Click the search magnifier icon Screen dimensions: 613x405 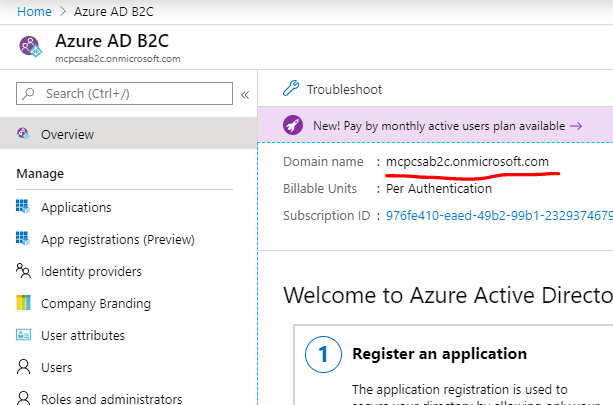pos(28,93)
